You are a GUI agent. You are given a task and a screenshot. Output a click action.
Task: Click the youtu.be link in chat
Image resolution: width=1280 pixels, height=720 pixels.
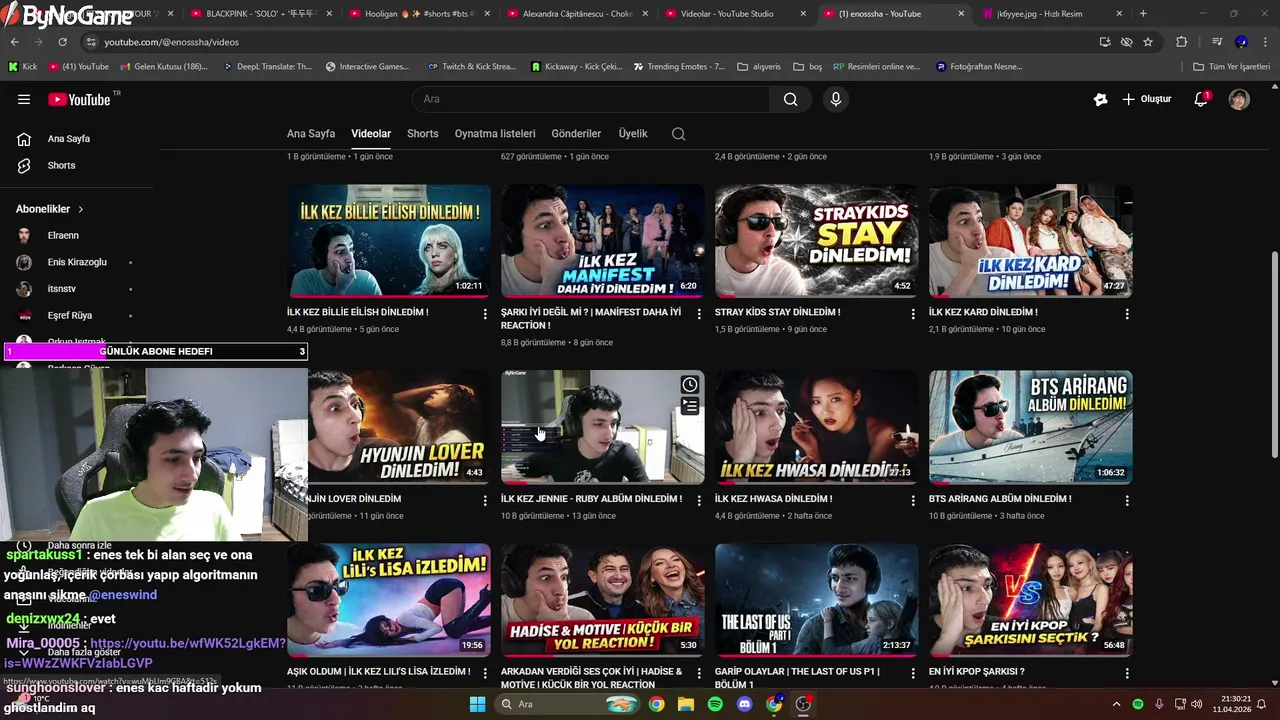click(x=147, y=653)
